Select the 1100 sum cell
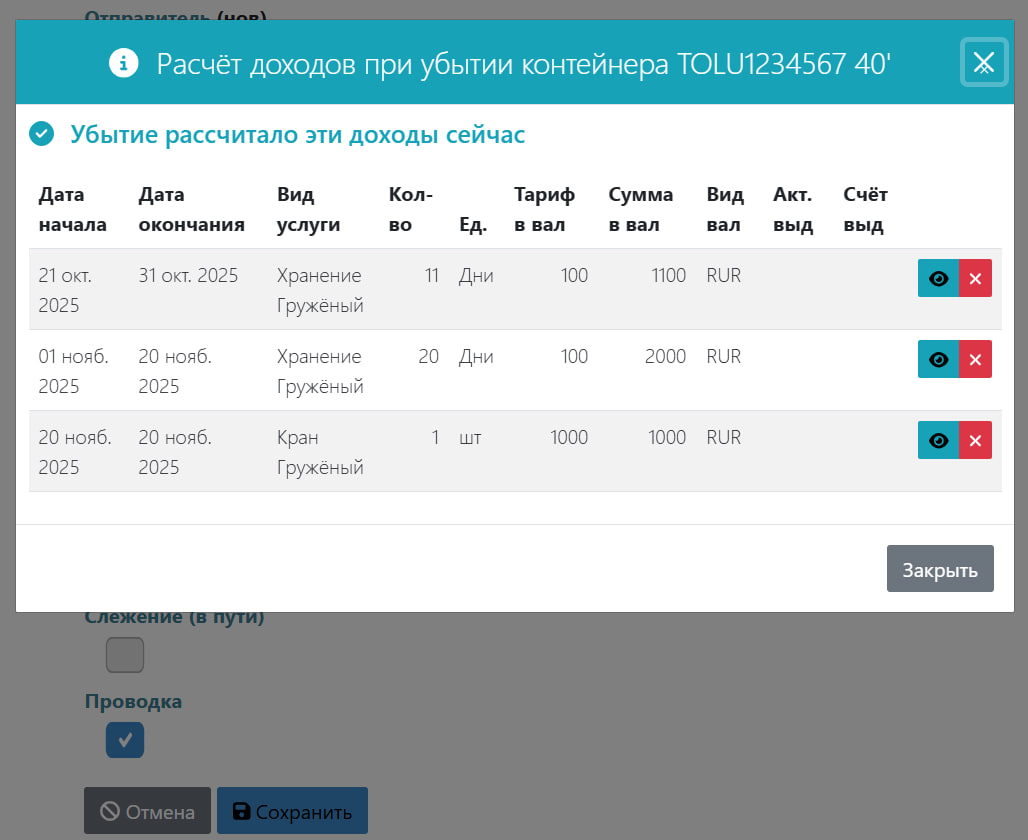Screen dimensions: 1028x840 665,275
